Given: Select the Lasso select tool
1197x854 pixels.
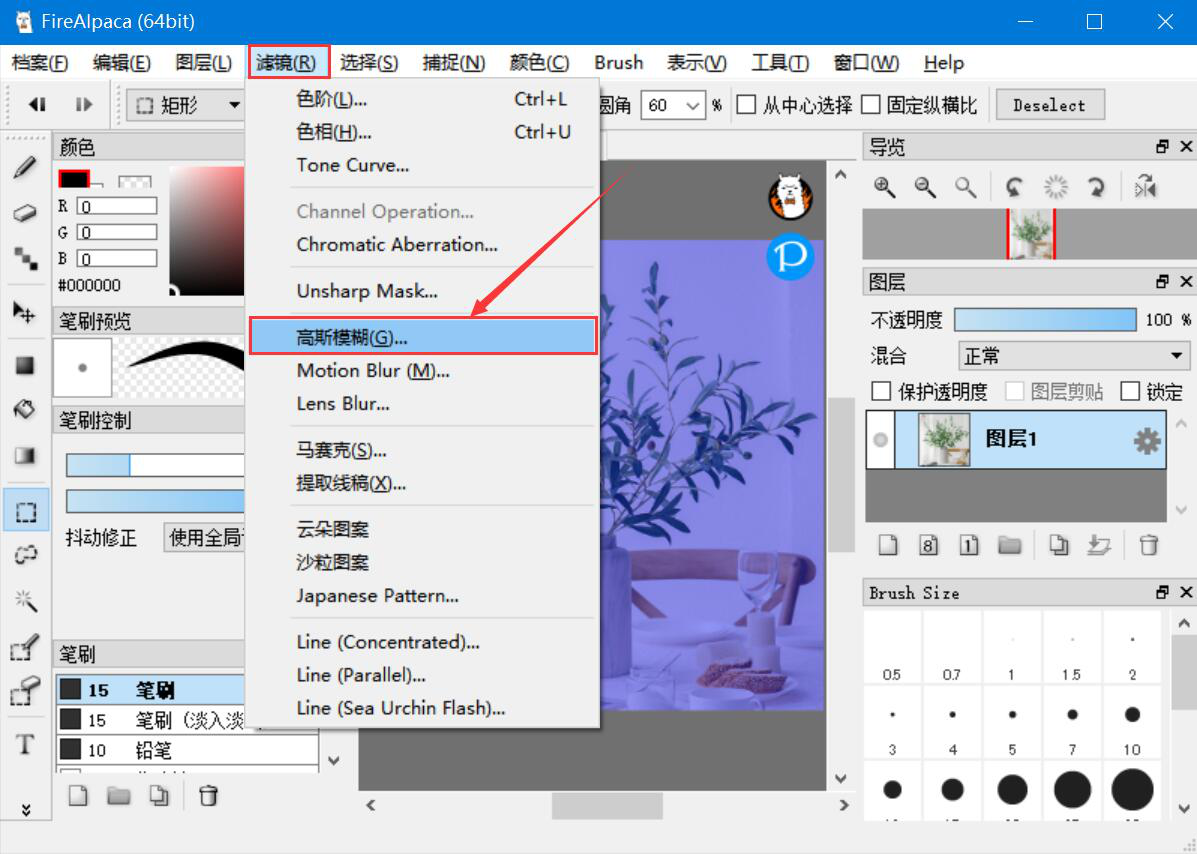Looking at the screenshot, I should click(x=25, y=555).
